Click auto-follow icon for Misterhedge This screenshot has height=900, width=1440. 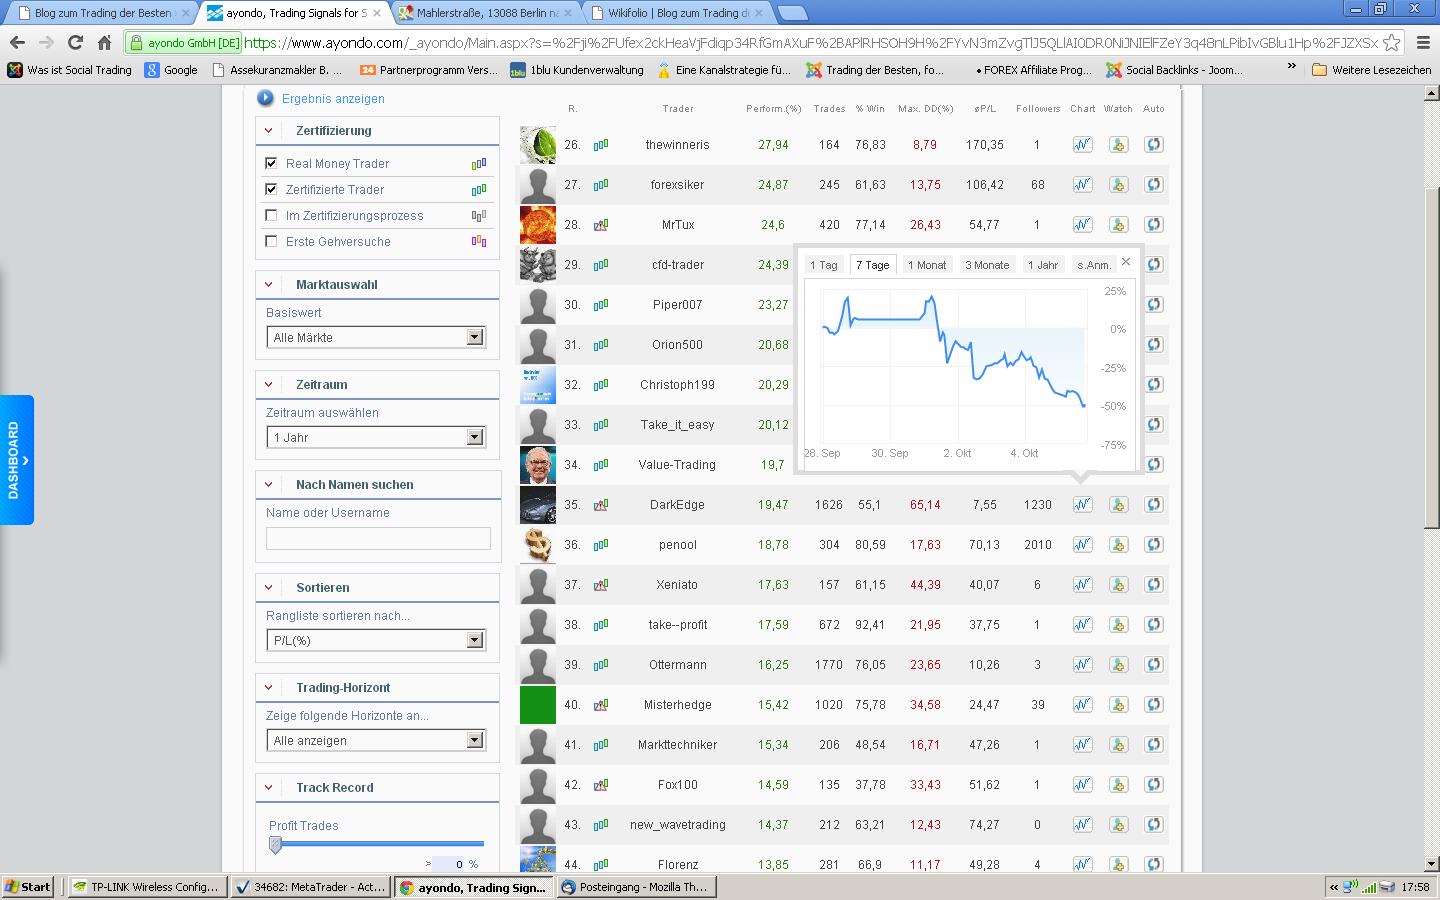pos(1153,705)
